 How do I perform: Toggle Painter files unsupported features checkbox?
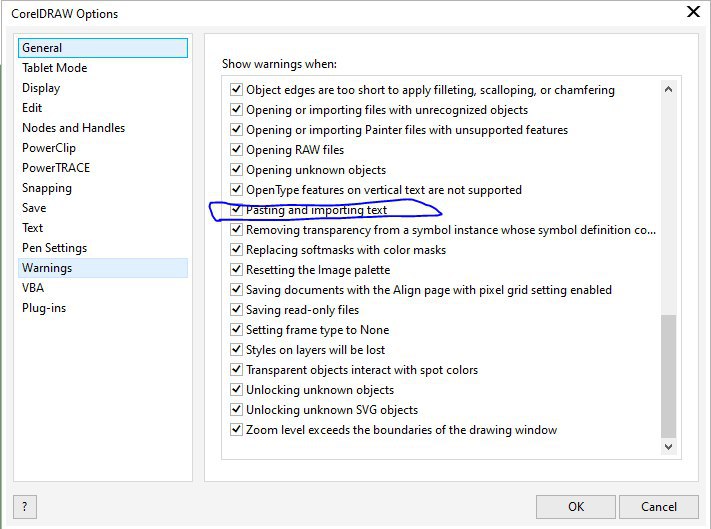click(x=236, y=129)
